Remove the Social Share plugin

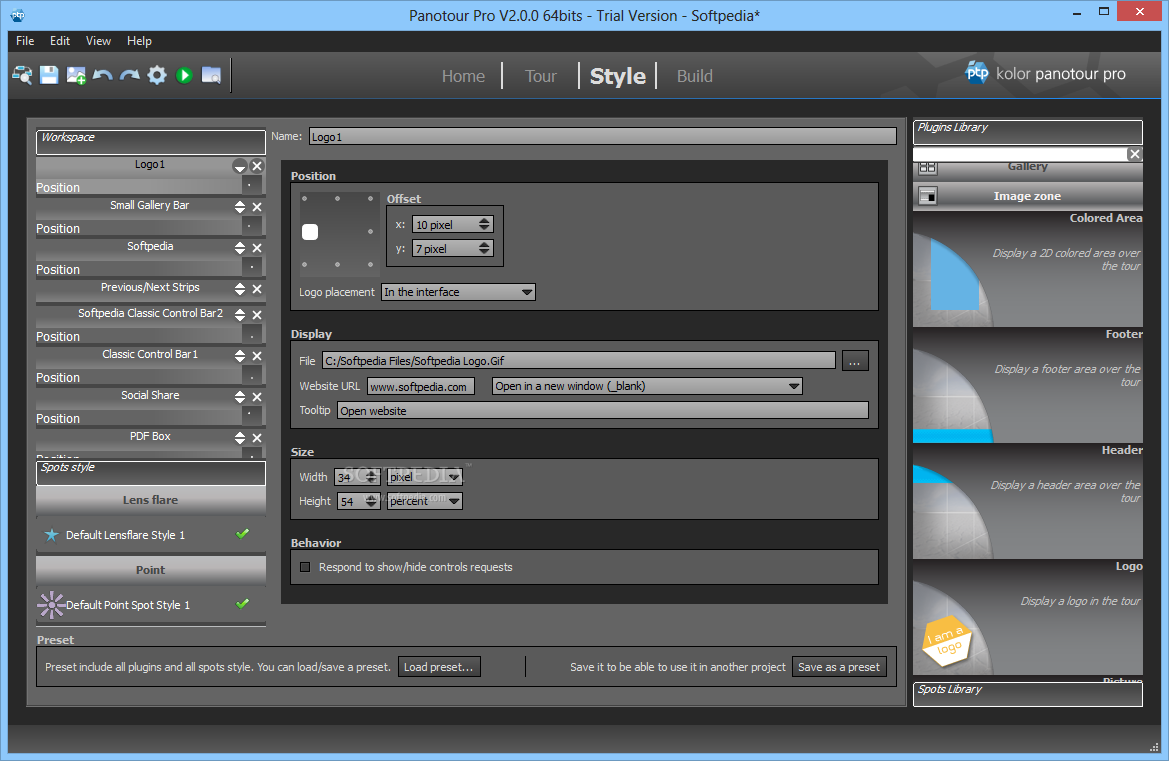(256, 397)
